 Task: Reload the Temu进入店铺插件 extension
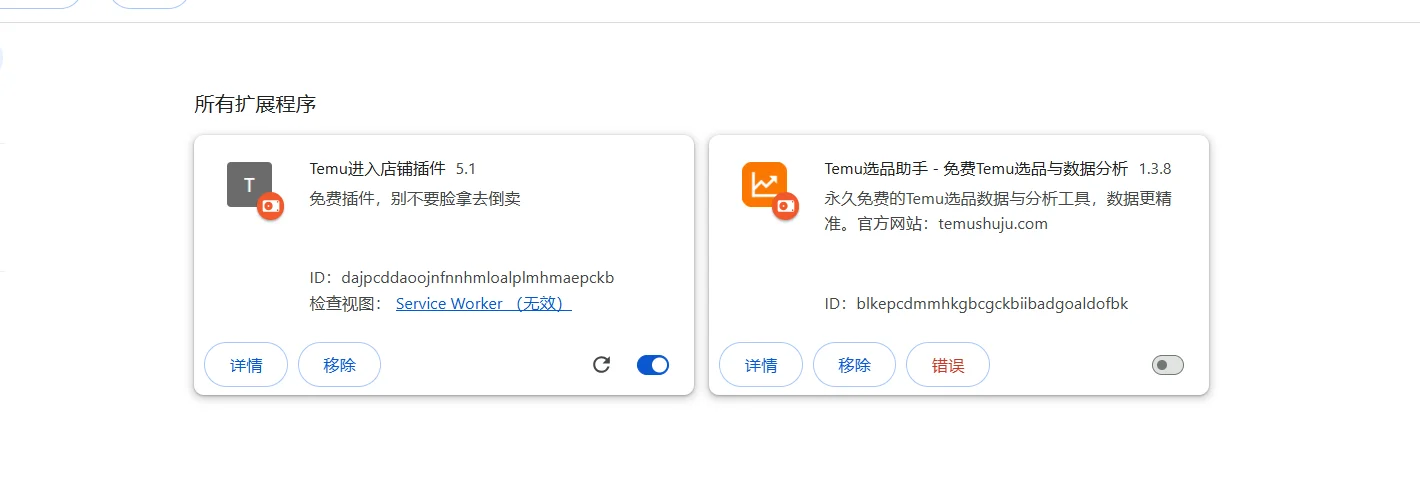(x=601, y=365)
